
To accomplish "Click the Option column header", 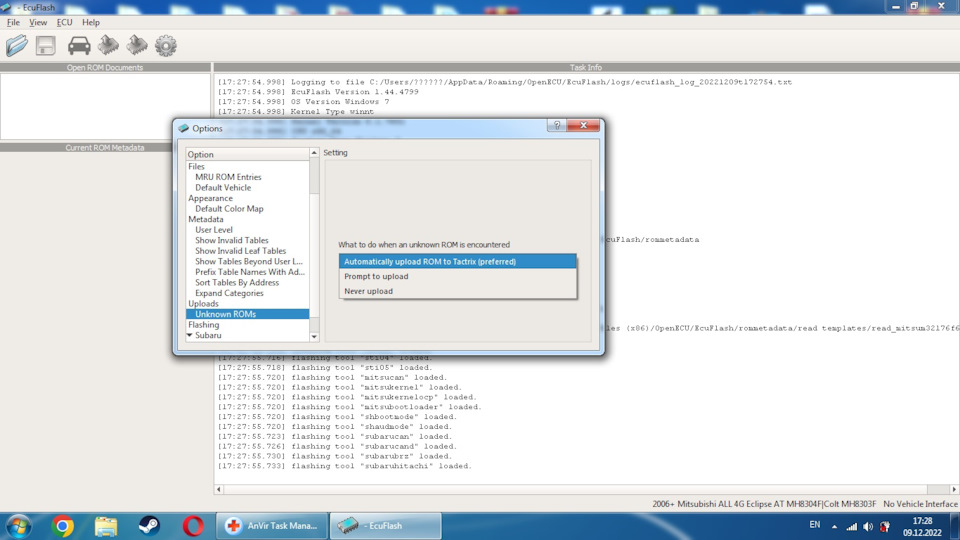I will (x=247, y=154).
